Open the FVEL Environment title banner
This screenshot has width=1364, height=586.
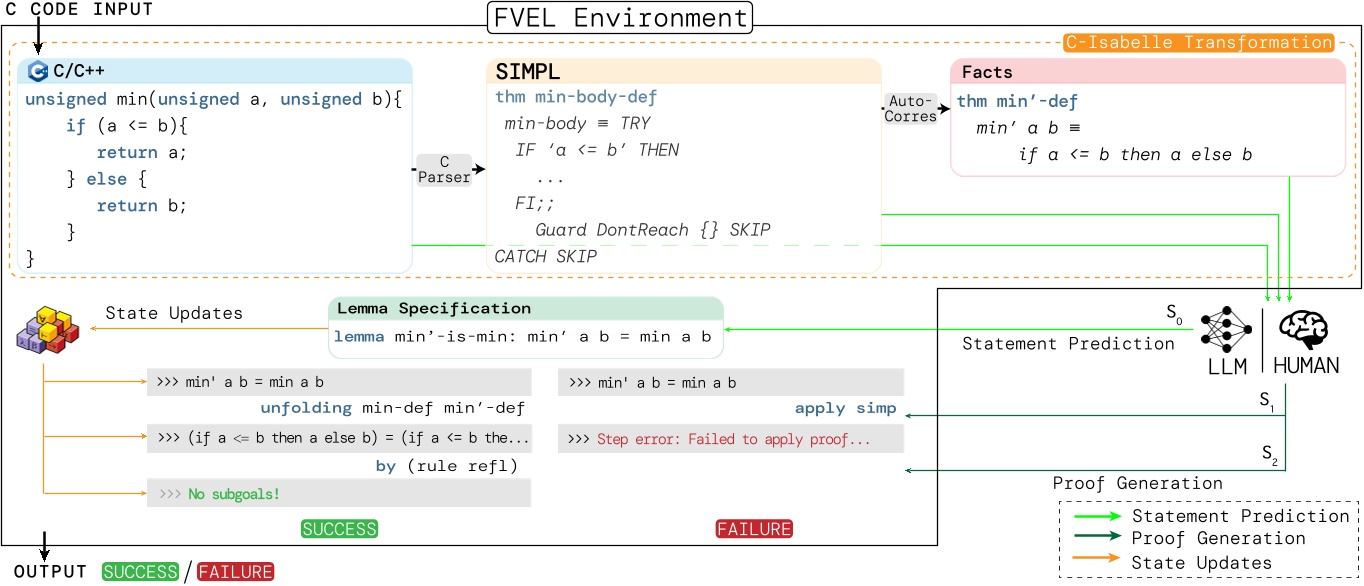[617, 17]
